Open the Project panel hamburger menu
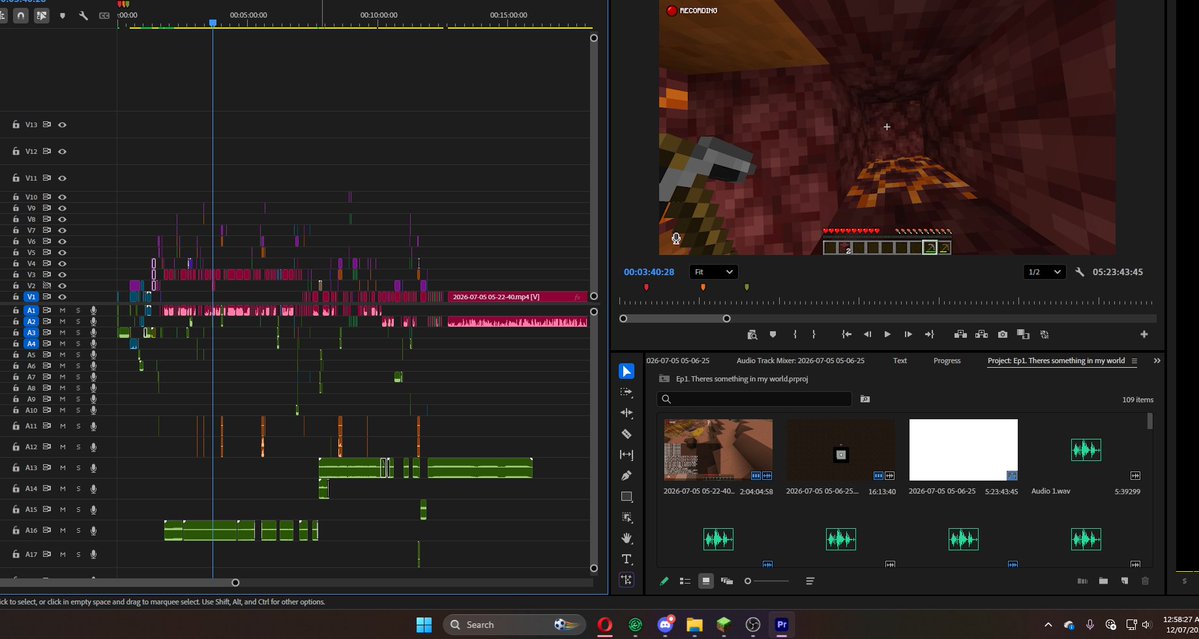 (x=1134, y=361)
